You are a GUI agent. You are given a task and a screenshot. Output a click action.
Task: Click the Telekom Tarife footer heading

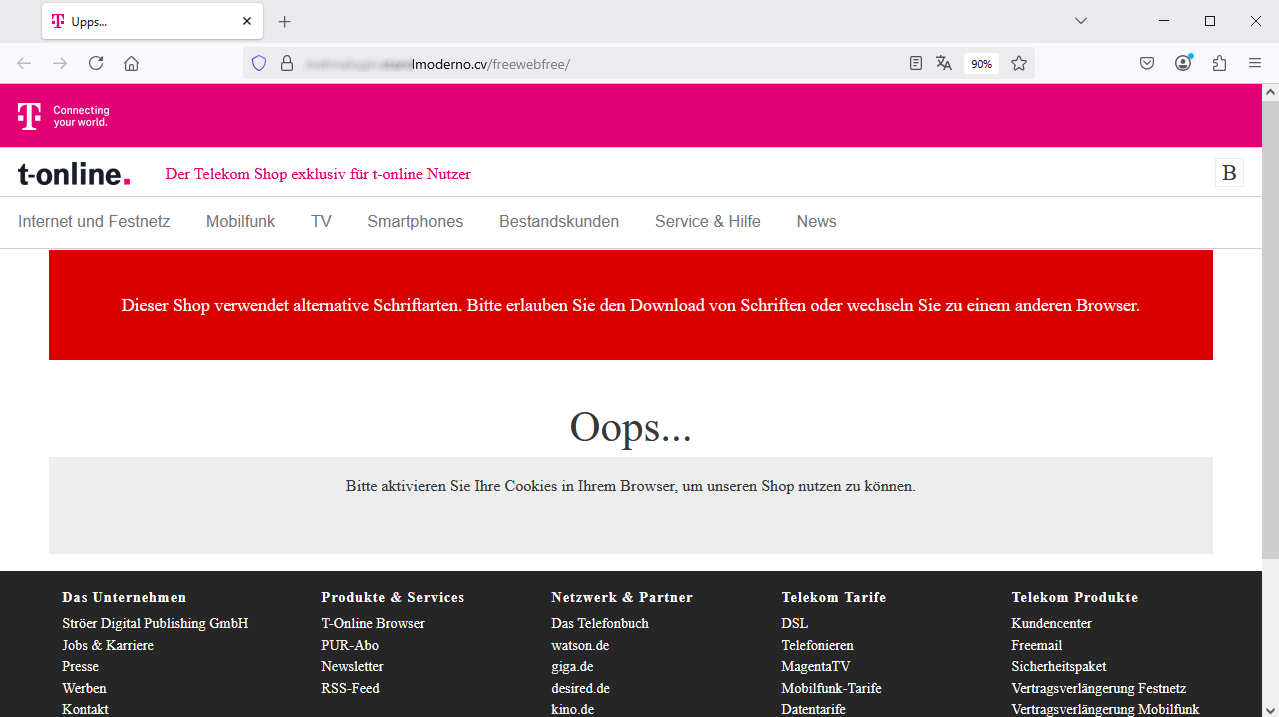(x=833, y=597)
